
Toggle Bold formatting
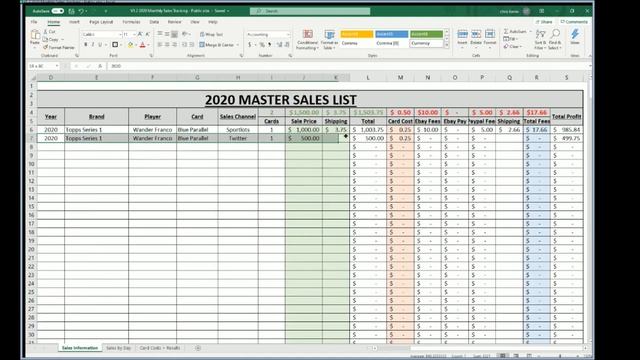pos(86,44)
